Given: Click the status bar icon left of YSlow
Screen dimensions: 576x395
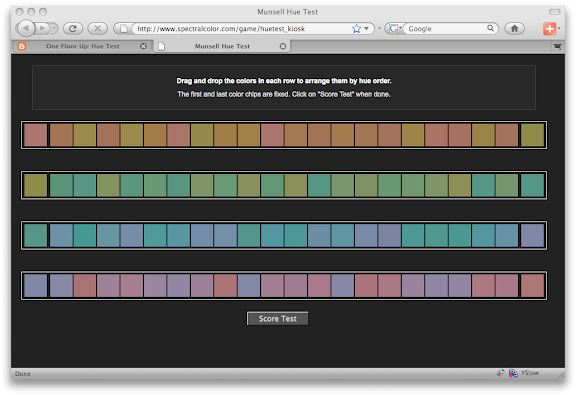Looking at the screenshot, I should [513, 373].
